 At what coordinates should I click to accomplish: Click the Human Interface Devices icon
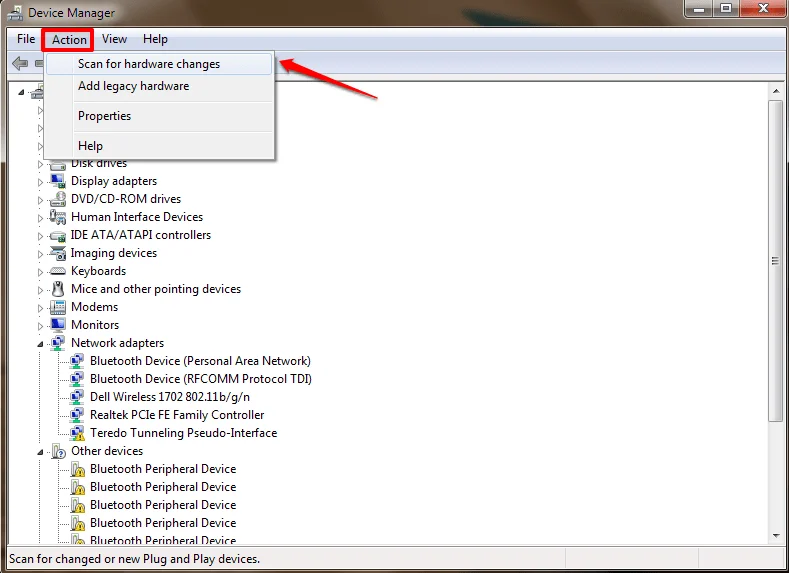point(58,217)
